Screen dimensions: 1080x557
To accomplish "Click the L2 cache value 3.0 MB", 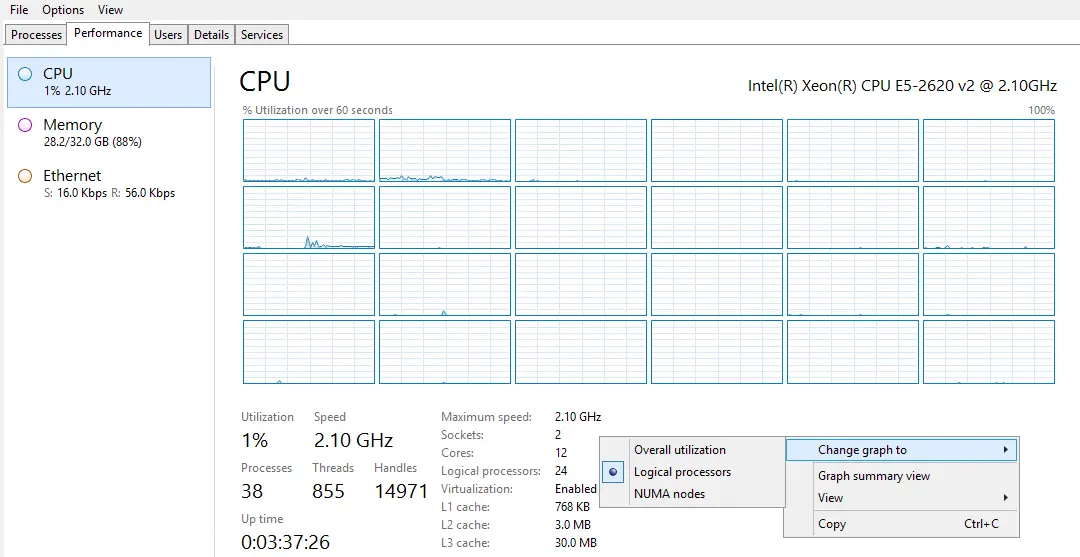I will pos(572,525).
